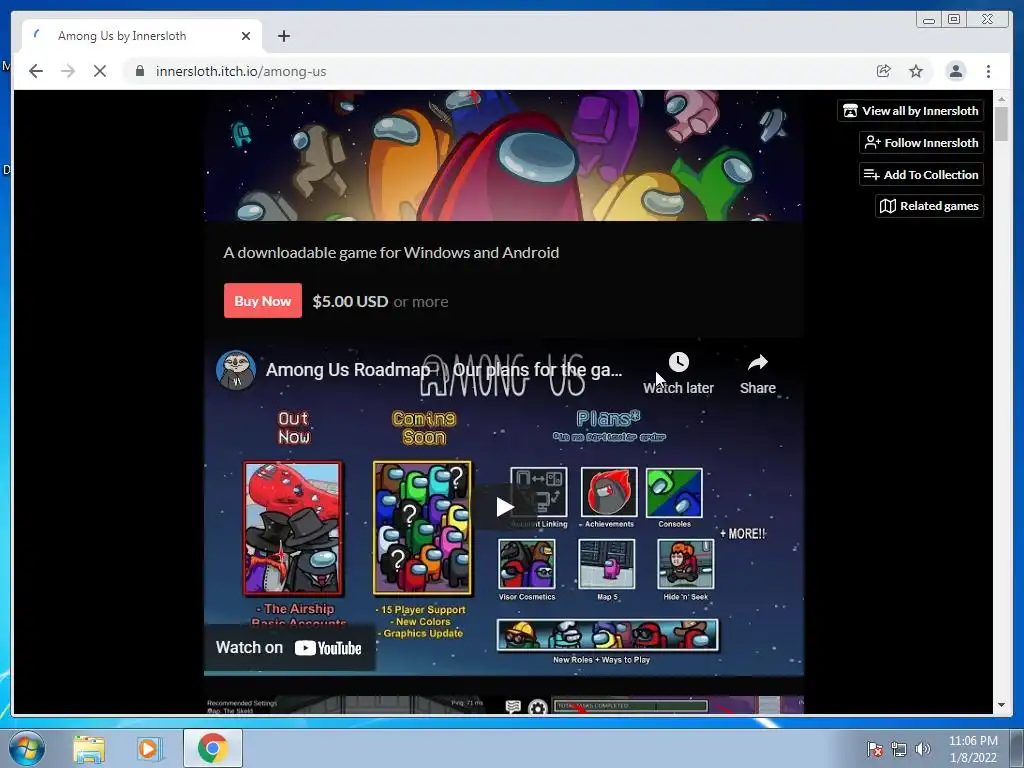Click the page scrollbar thumb

(x=1001, y=123)
